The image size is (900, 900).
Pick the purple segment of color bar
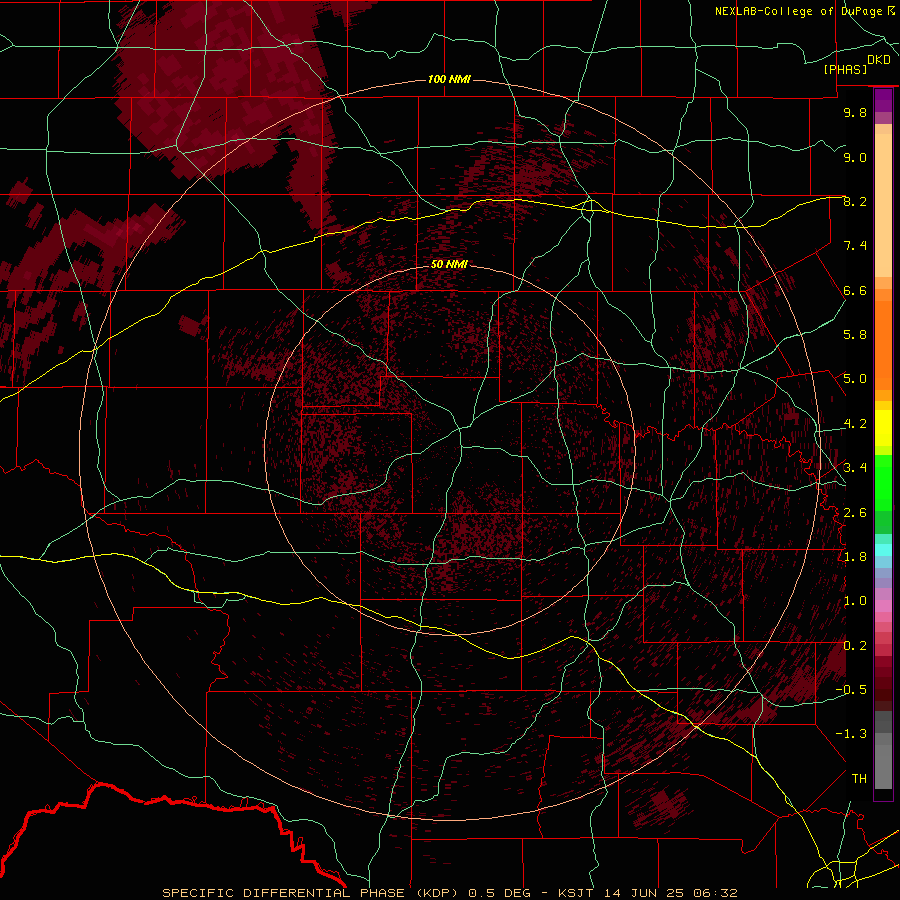[x=883, y=100]
